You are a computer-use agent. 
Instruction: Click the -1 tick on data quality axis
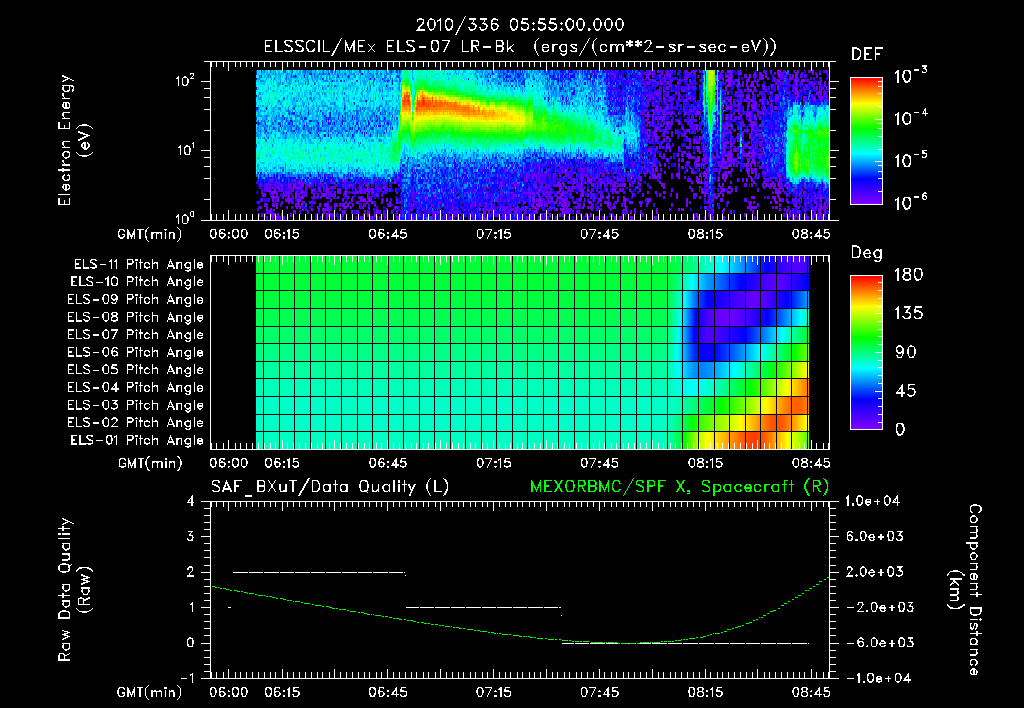[187, 678]
